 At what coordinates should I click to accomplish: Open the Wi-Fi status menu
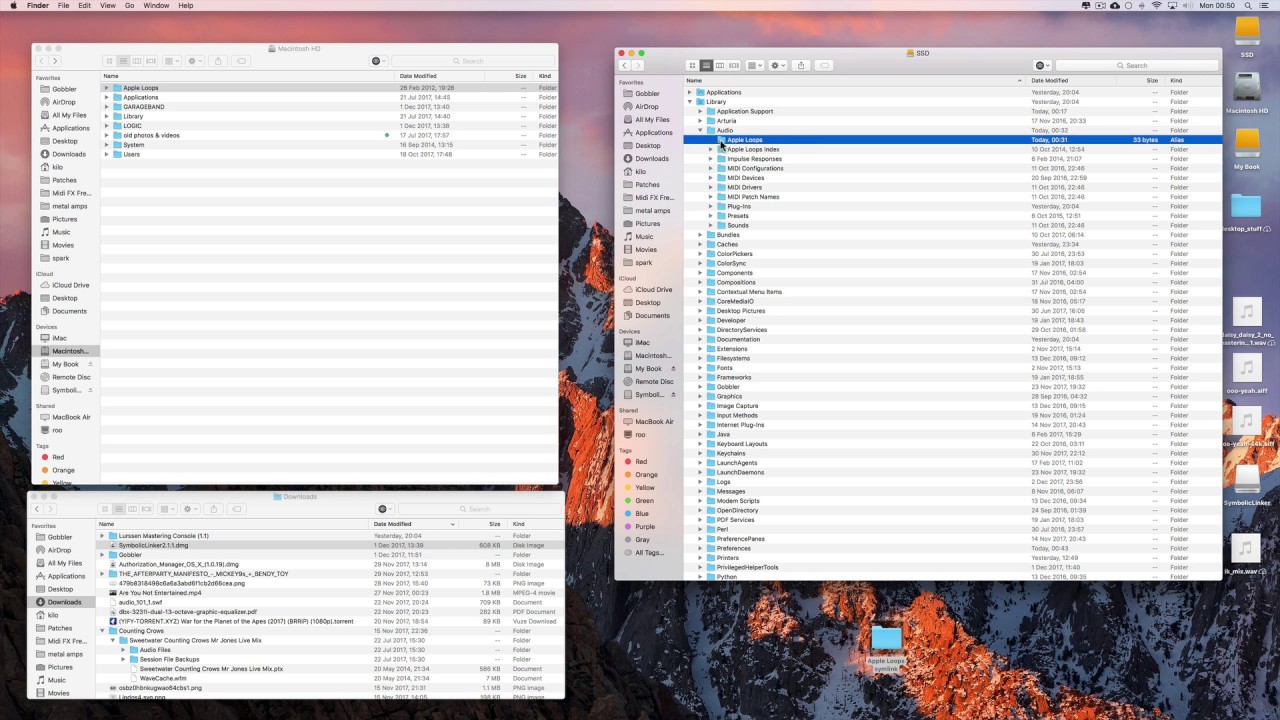pyautogui.click(x=1157, y=6)
